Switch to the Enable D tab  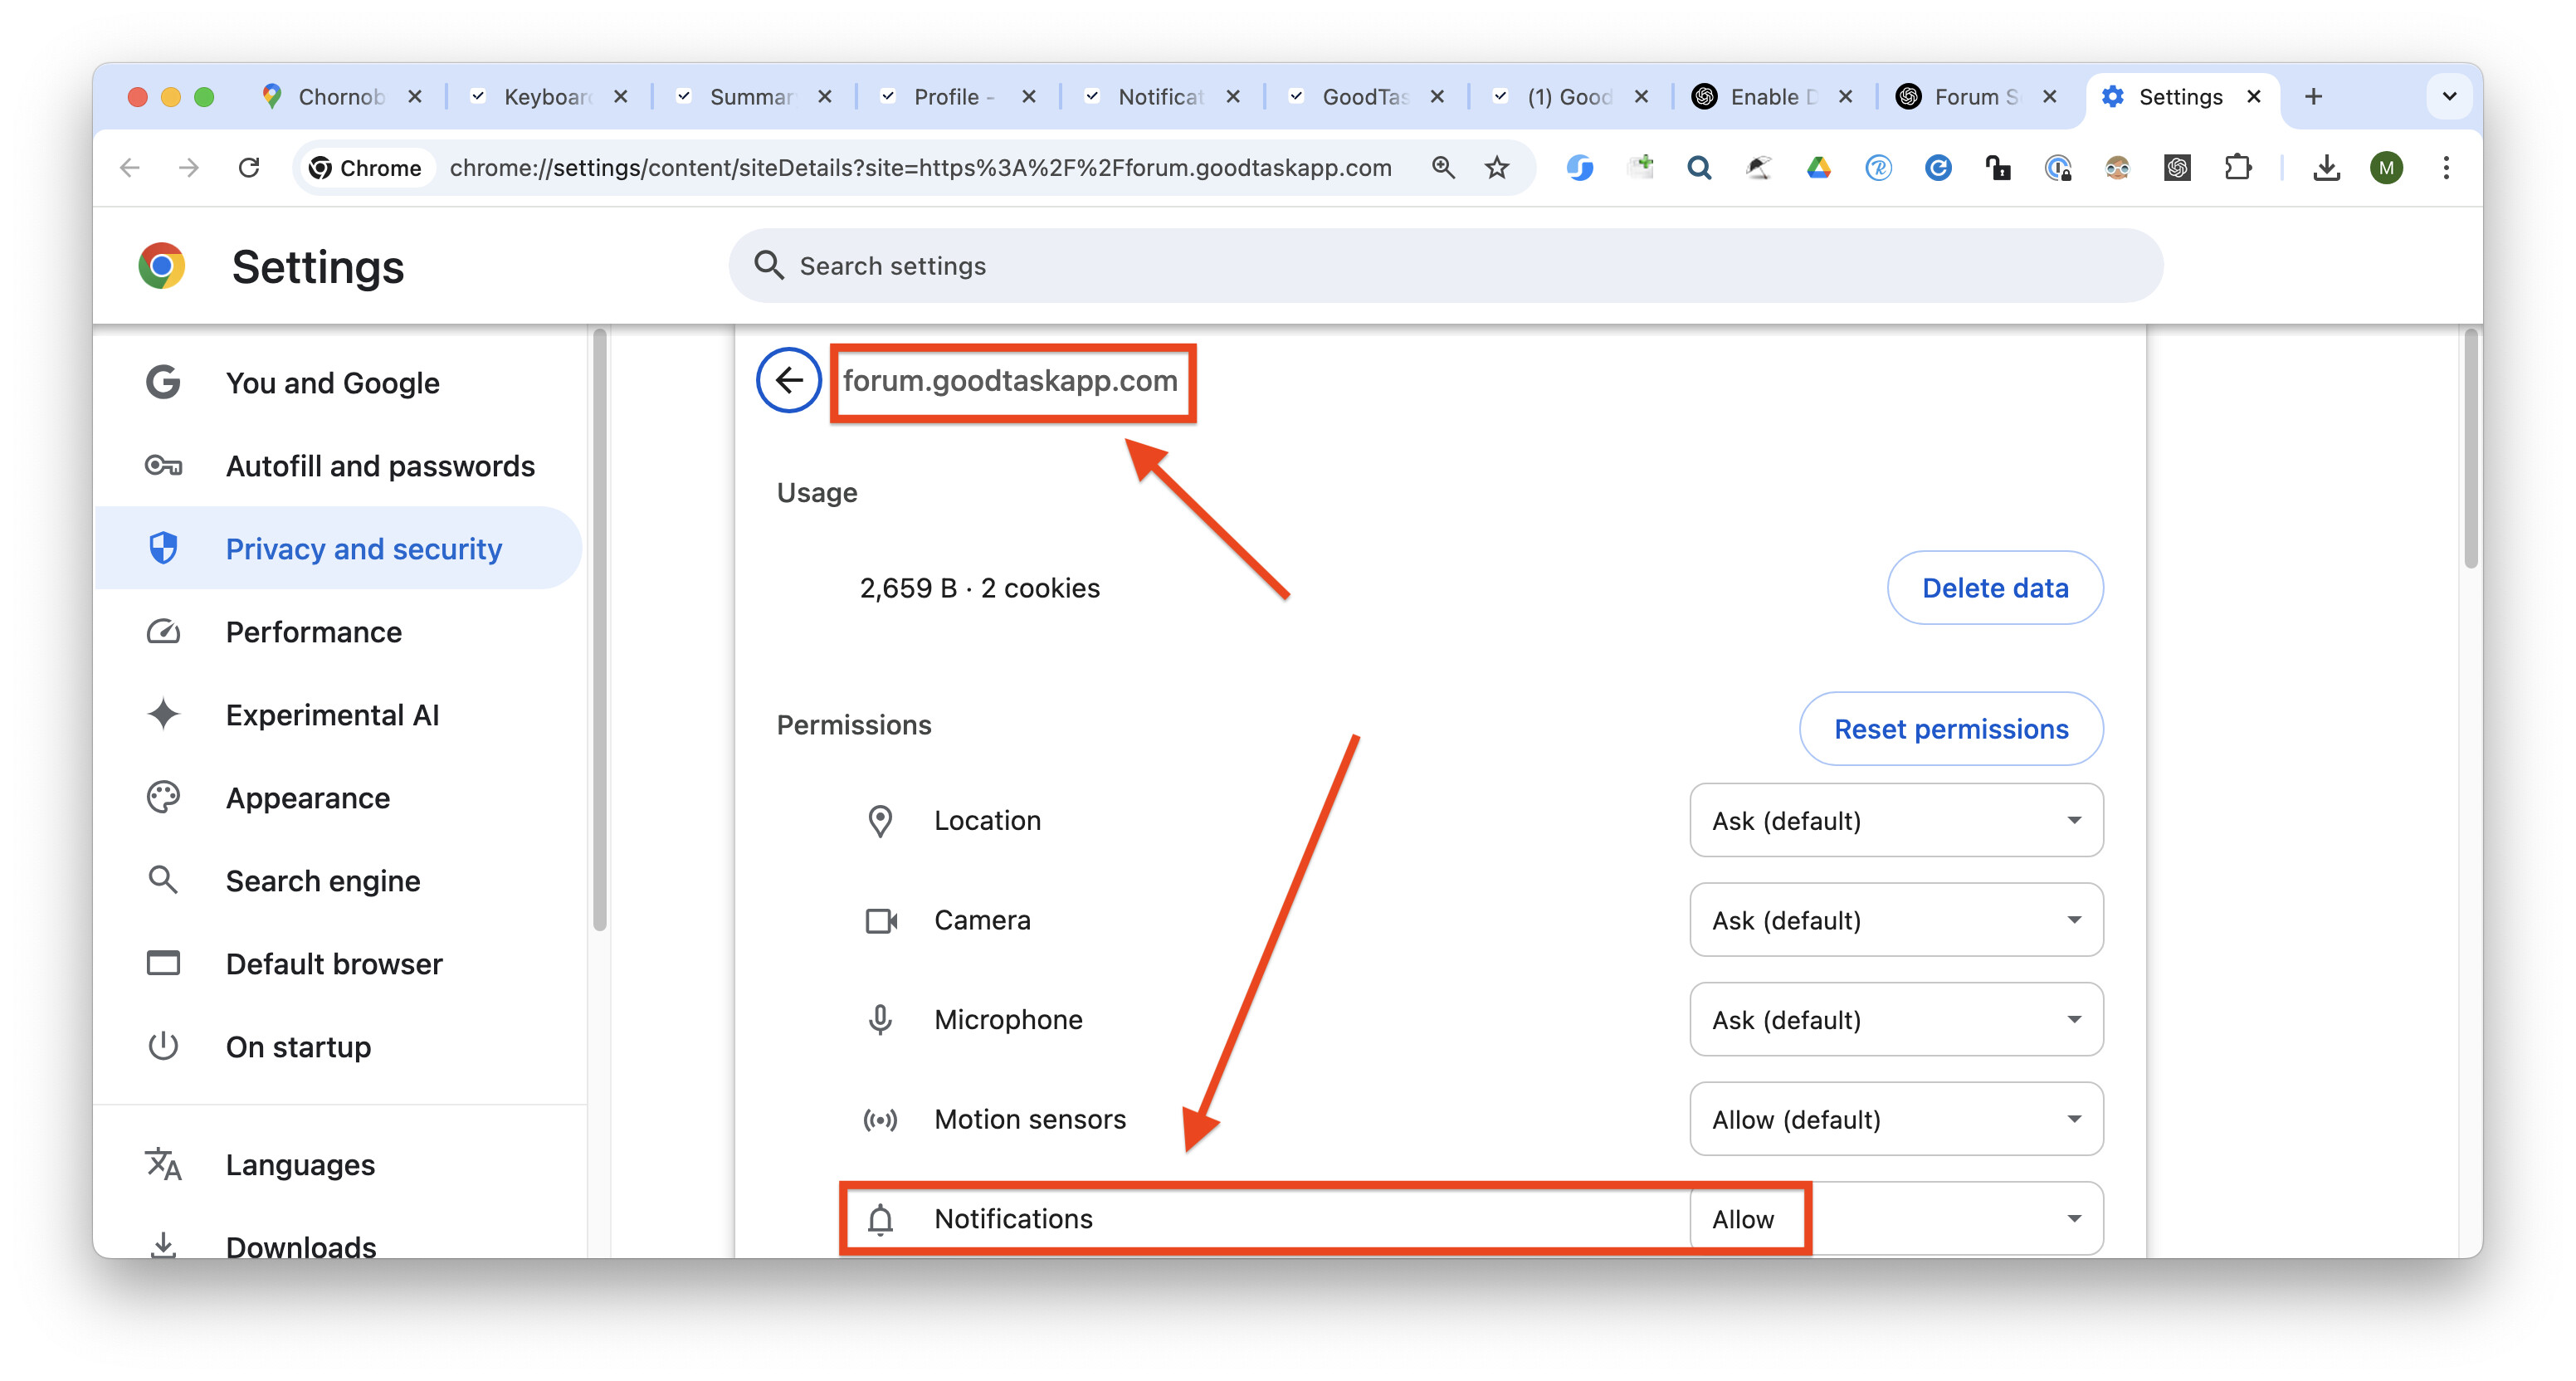coord(1772,97)
